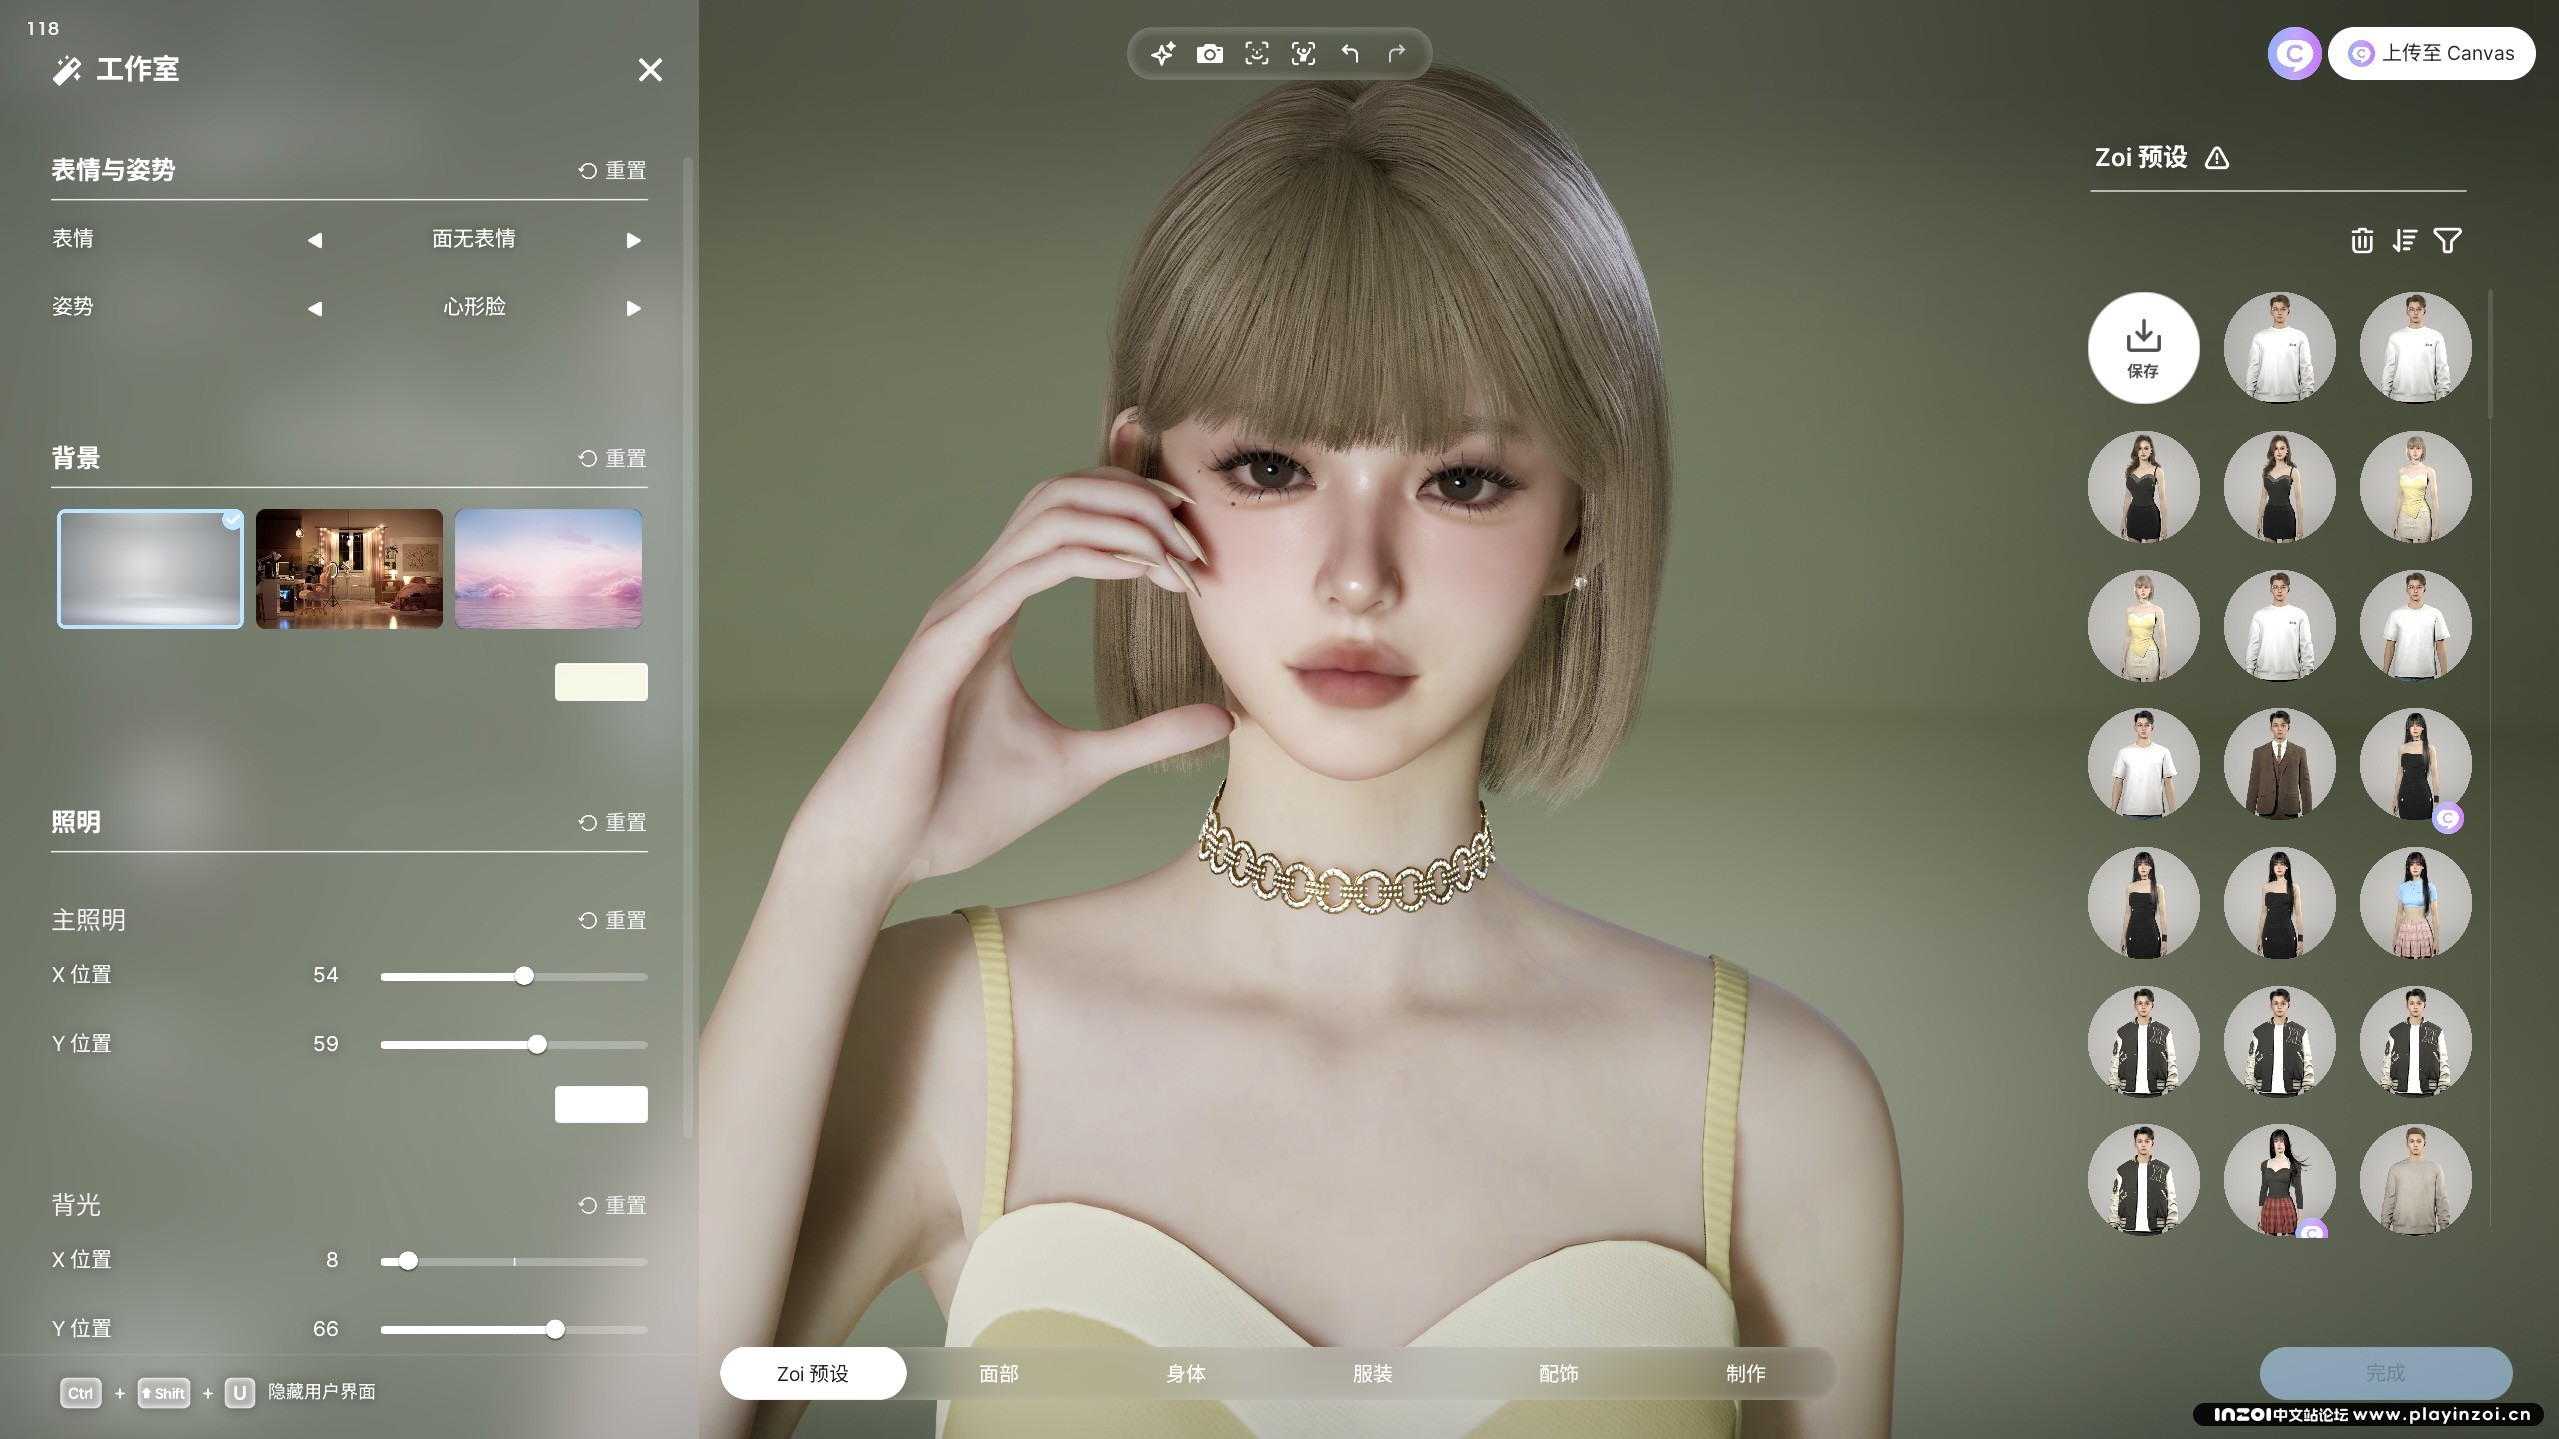Open the 主照明 white color swatch
The width and height of the screenshot is (2559, 1439).
tap(601, 1104)
